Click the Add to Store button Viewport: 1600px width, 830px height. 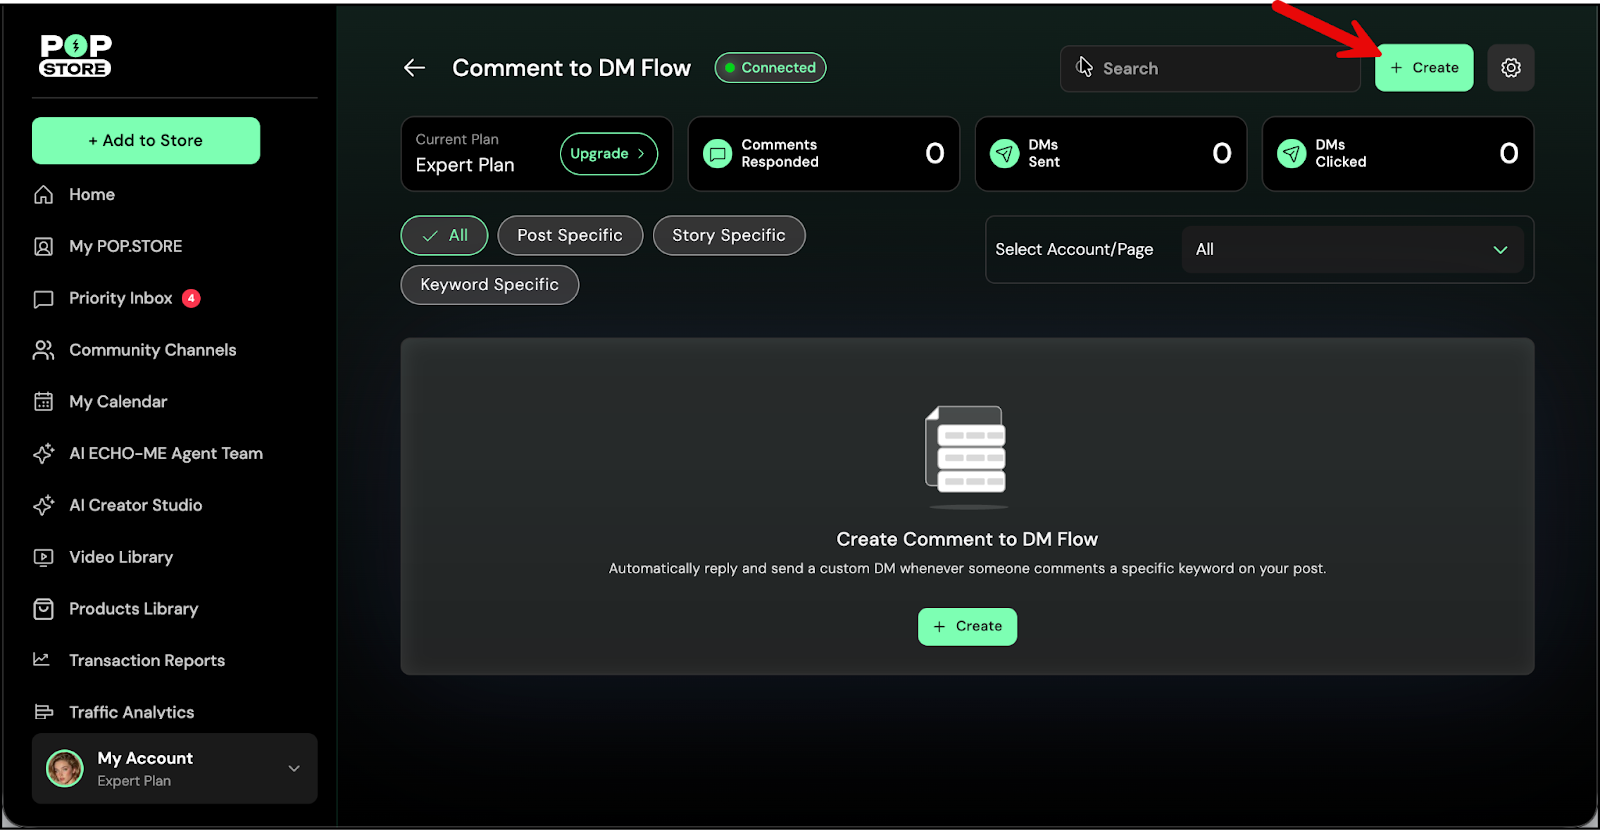pos(146,141)
